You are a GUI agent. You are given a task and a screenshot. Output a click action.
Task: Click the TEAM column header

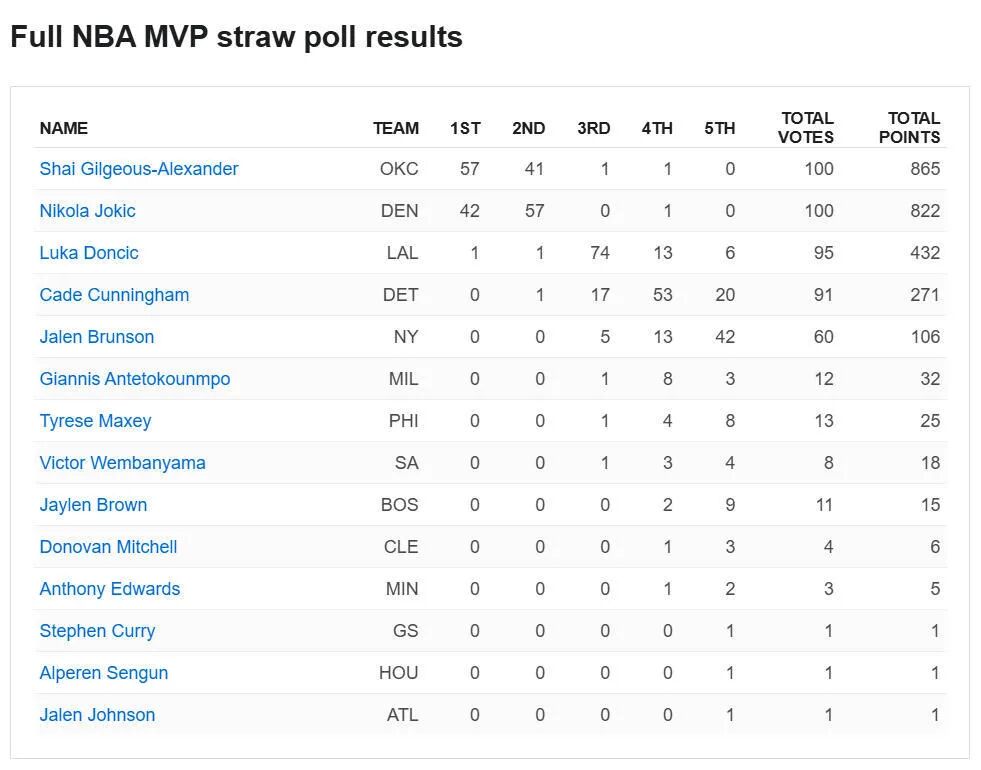click(396, 128)
